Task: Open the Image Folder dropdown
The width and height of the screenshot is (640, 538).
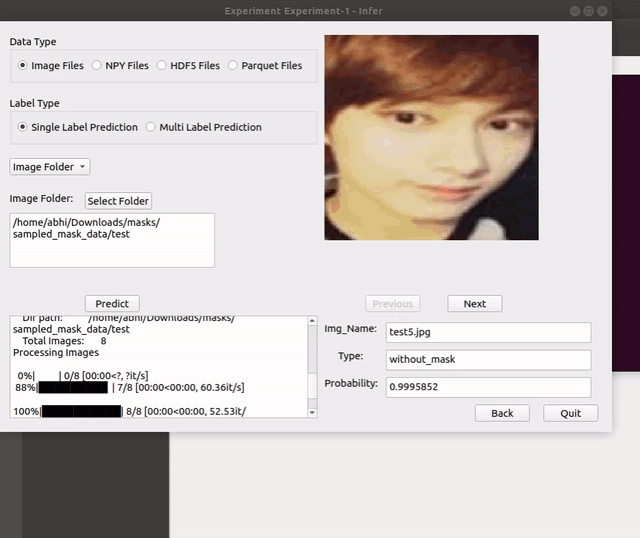Action: pos(50,167)
